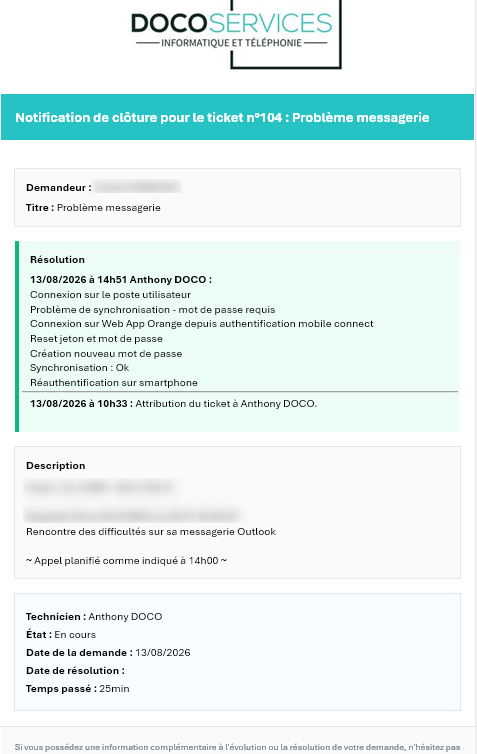Click the Réauthentification sur smartphone line

[114, 383]
